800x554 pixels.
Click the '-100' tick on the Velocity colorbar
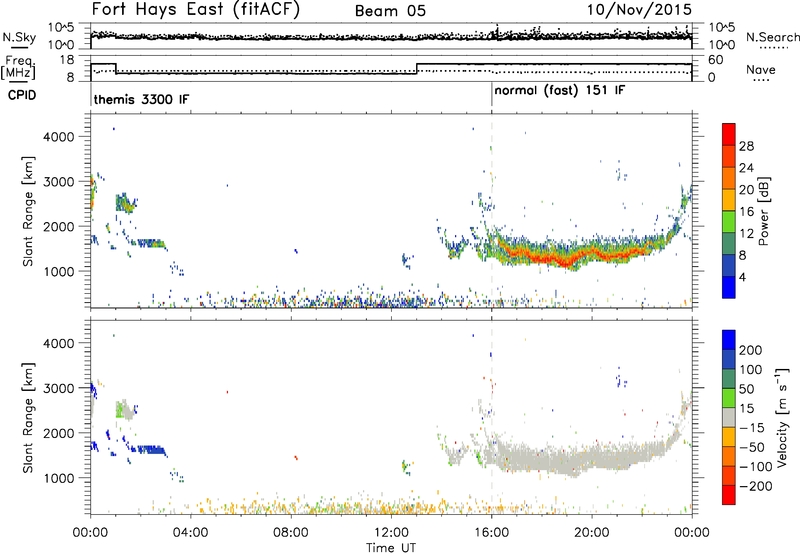pyautogui.click(x=756, y=467)
